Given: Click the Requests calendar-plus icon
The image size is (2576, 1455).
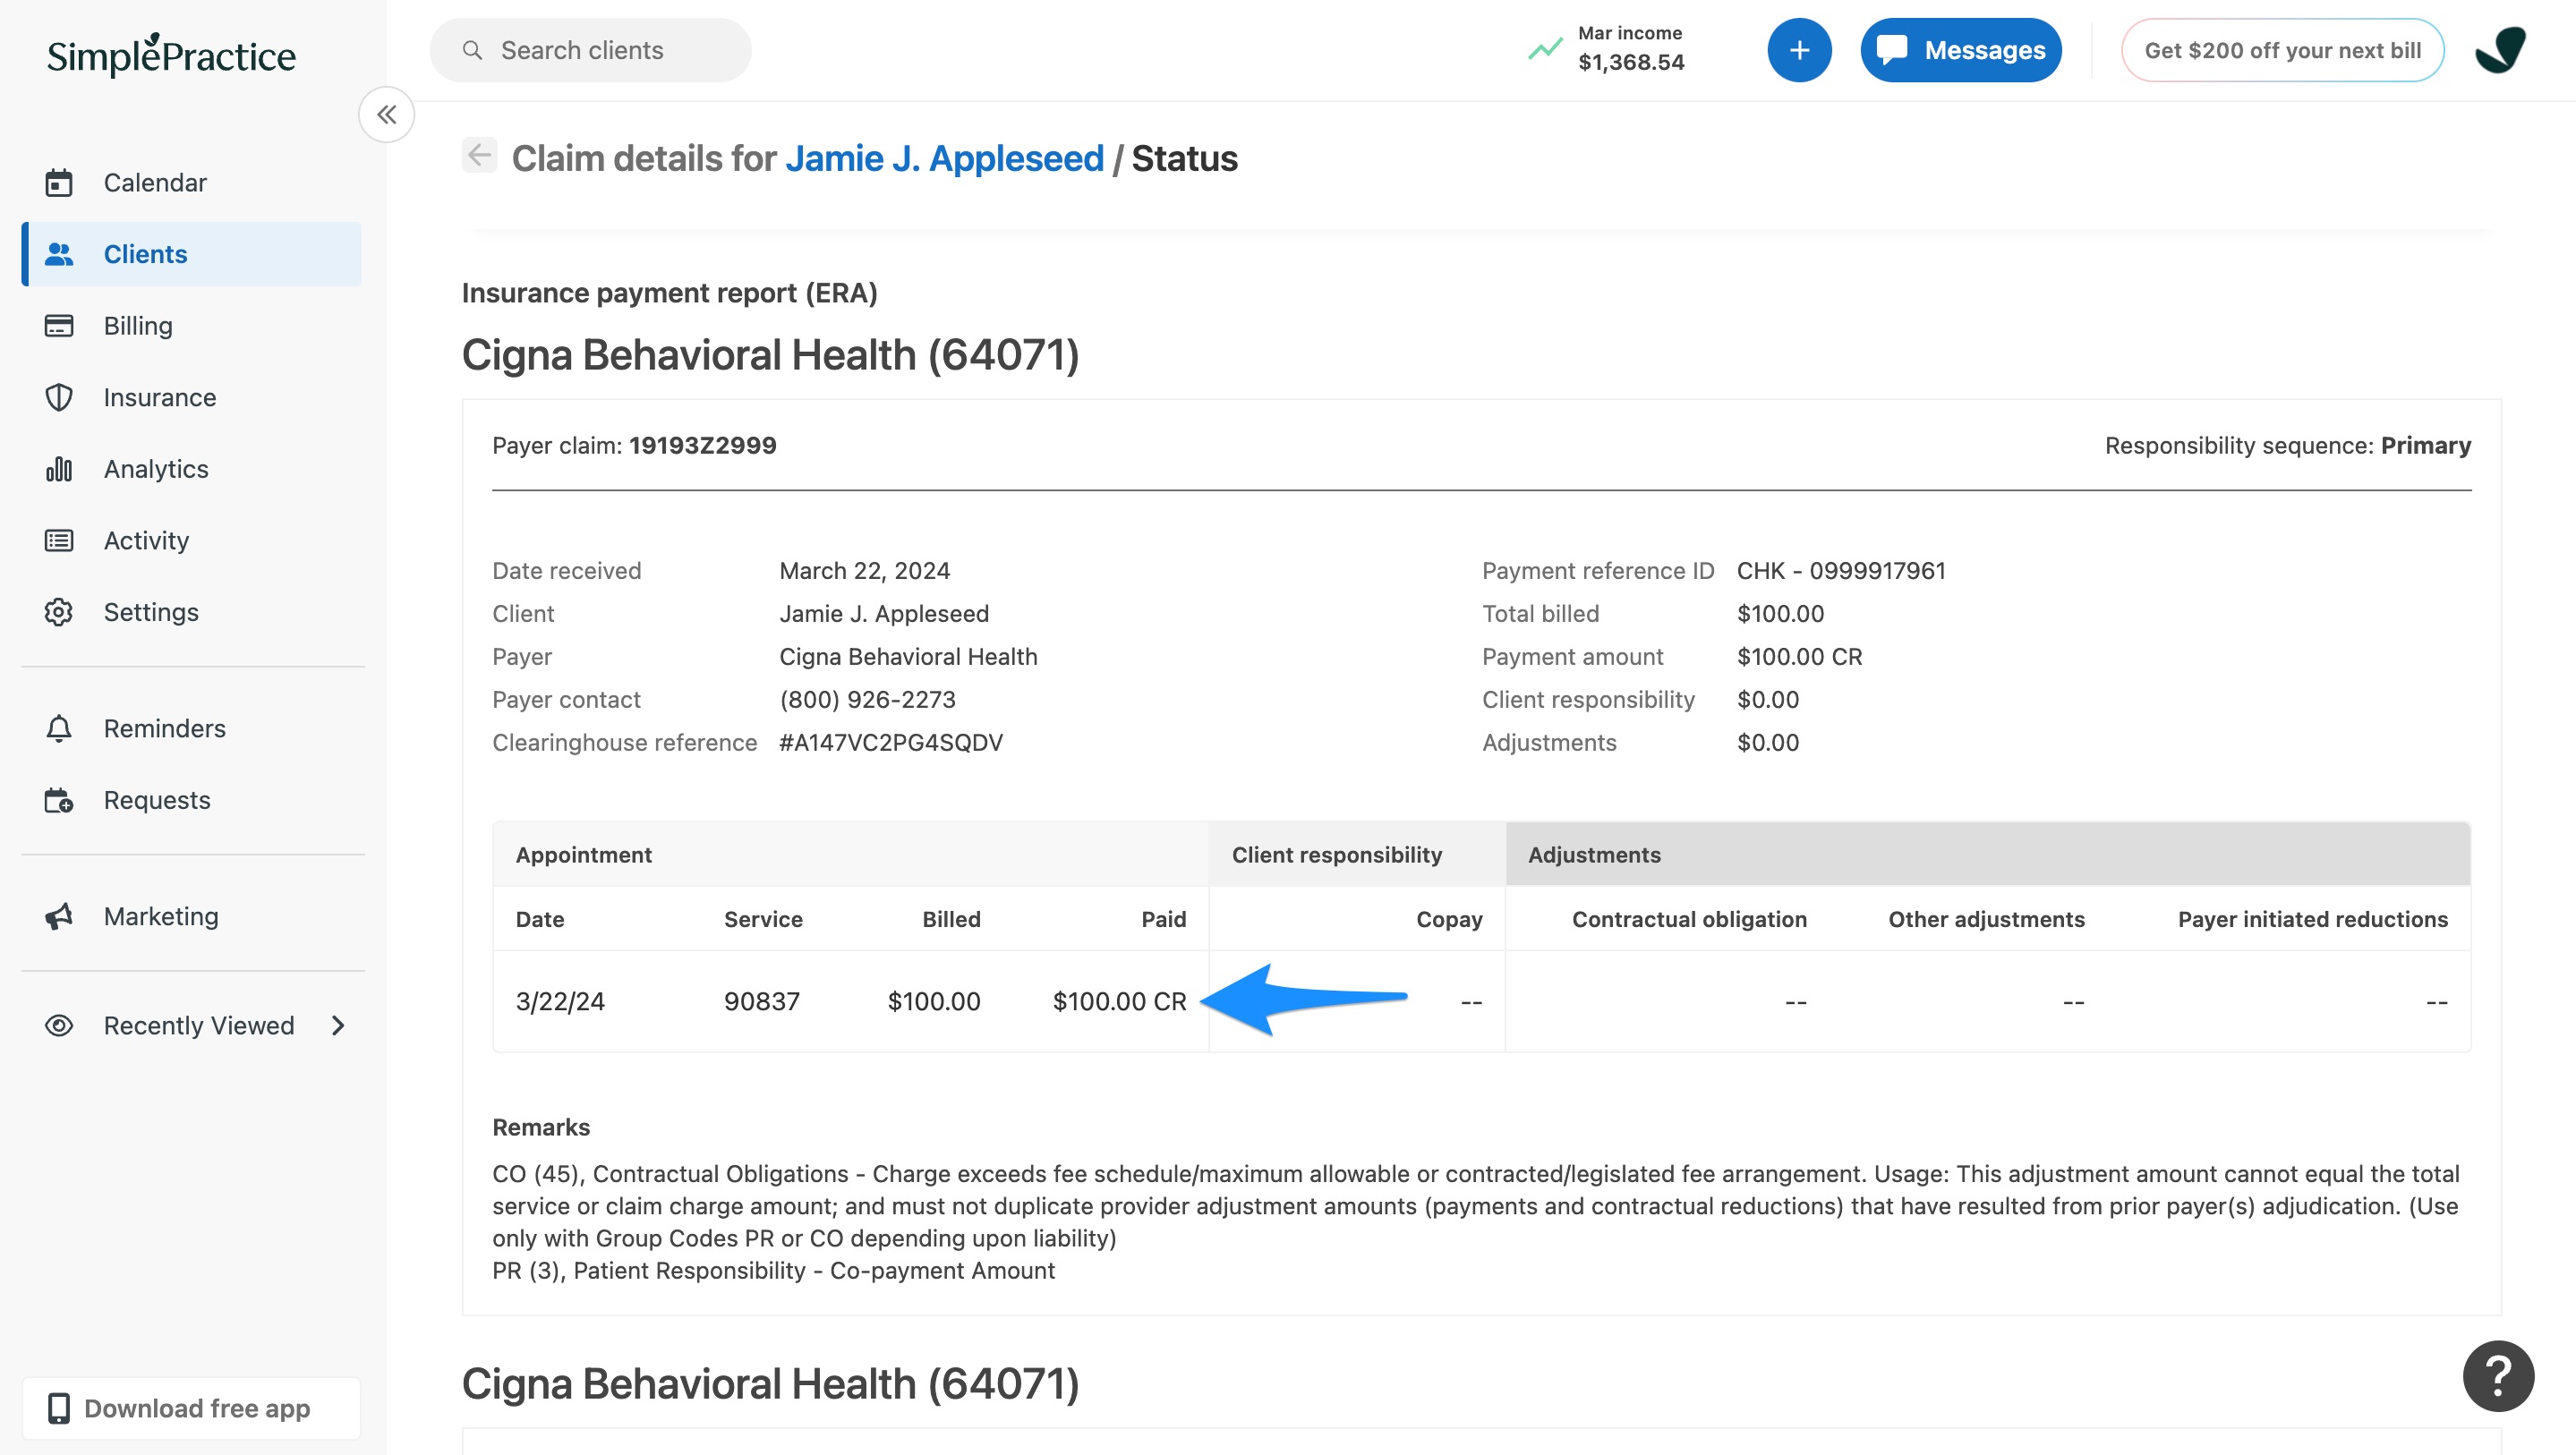Looking at the screenshot, I should point(59,800).
